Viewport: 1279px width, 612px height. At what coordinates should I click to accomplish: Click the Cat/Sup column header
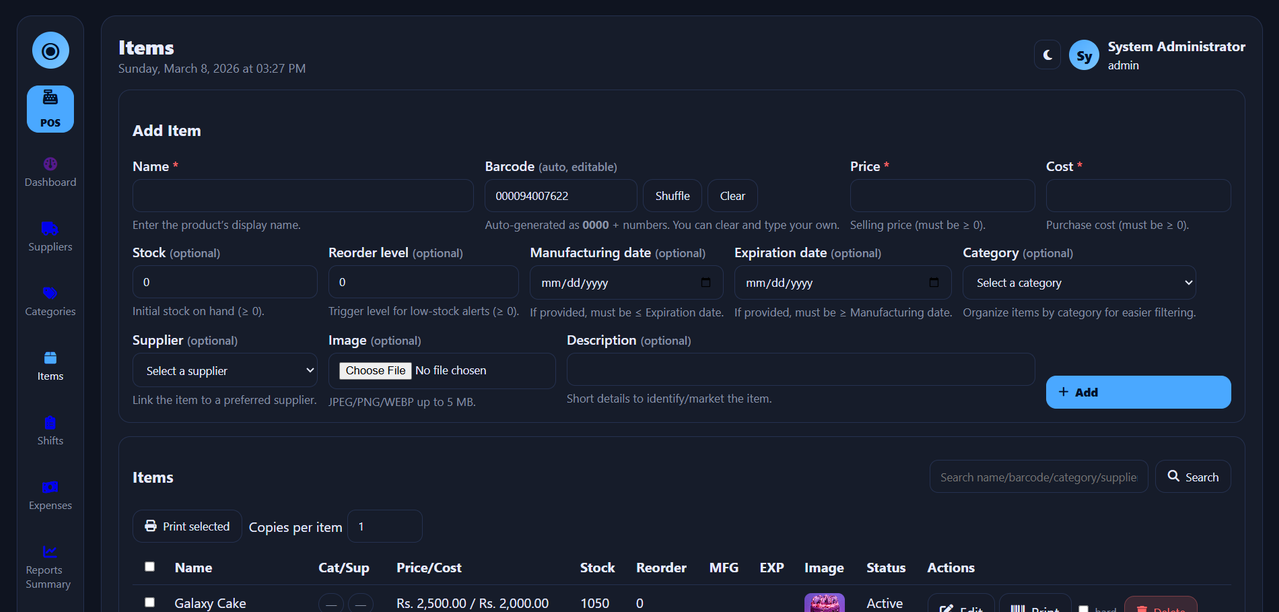coord(344,567)
